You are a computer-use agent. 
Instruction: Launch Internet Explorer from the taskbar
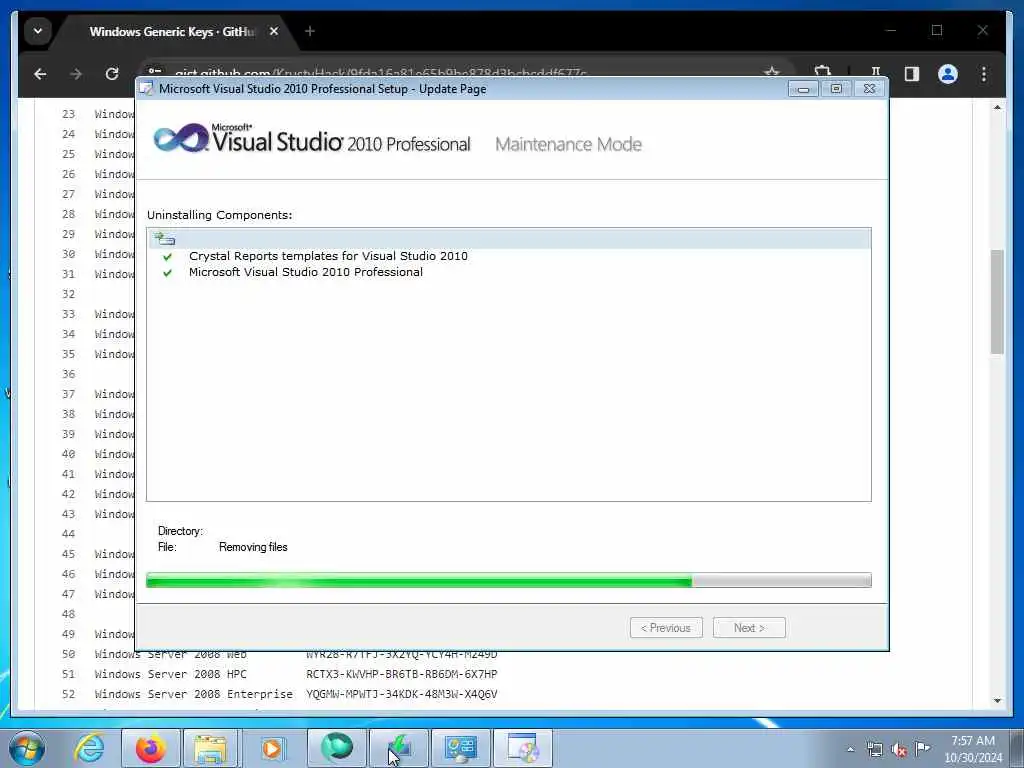coord(89,748)
